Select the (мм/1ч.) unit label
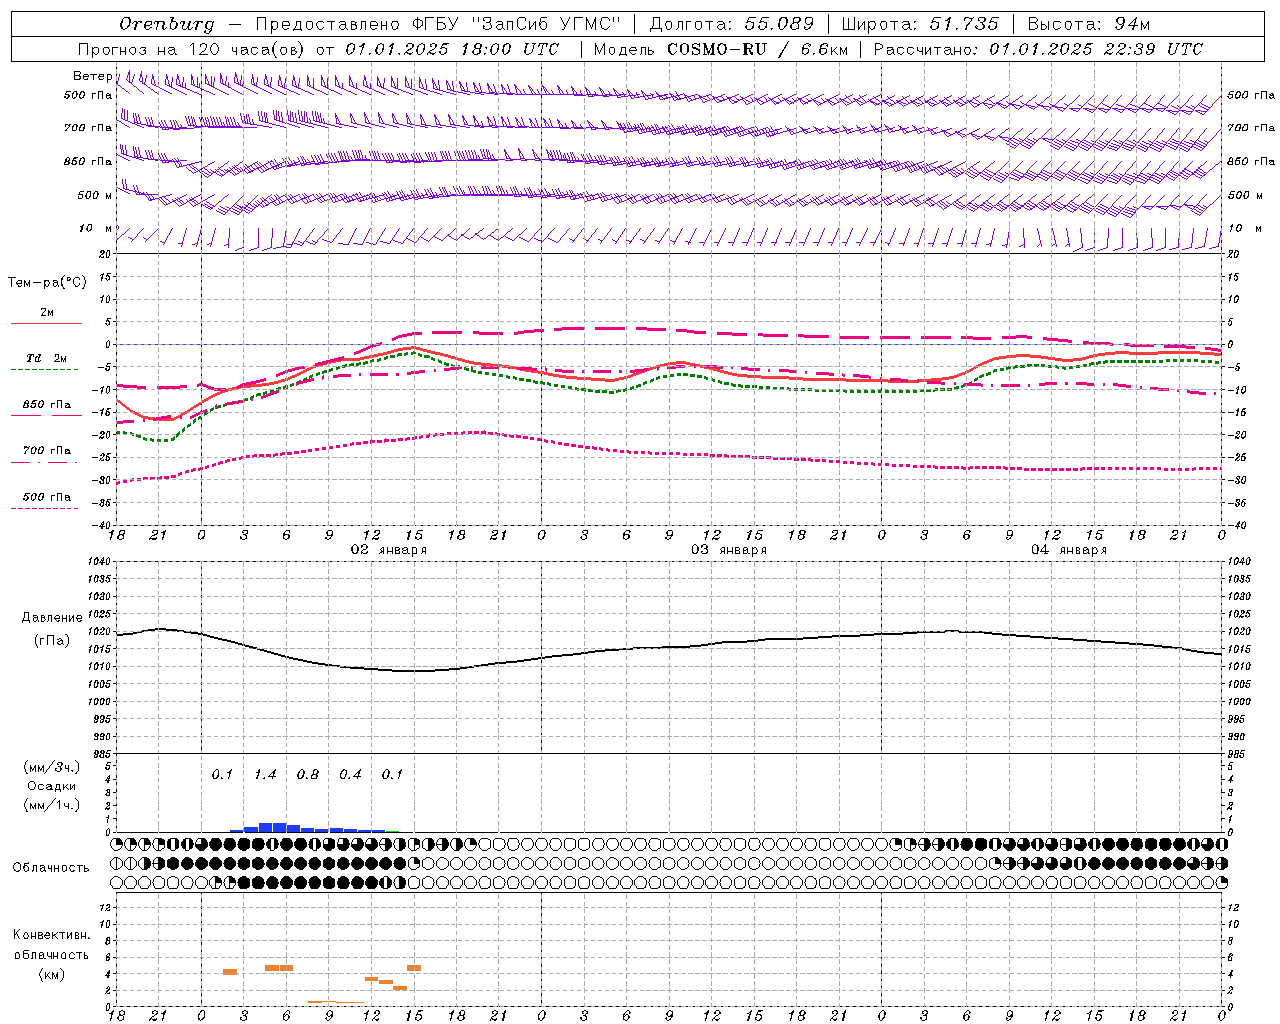 [51, 805]
